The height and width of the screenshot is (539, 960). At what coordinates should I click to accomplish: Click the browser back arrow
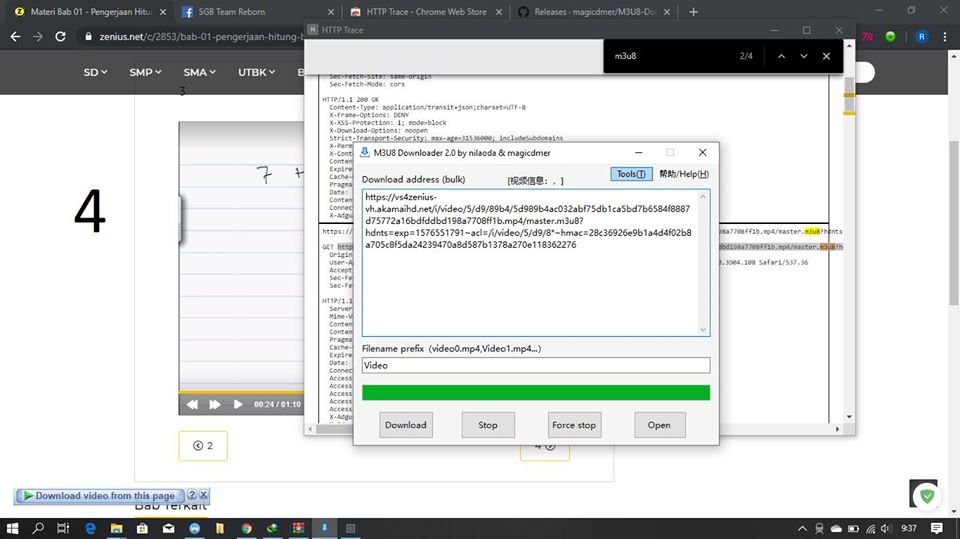15,37
